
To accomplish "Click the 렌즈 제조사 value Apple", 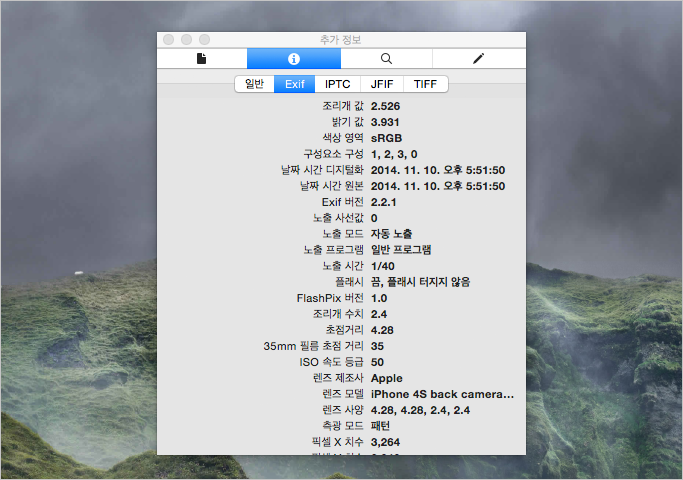I will (x=386, y=378).
